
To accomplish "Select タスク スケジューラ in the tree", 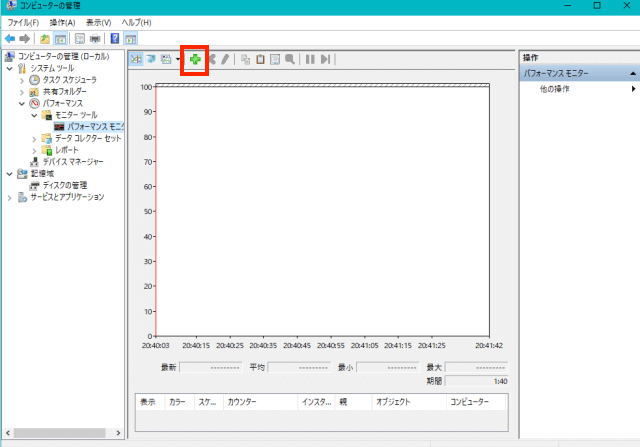I will click(69, 79).
